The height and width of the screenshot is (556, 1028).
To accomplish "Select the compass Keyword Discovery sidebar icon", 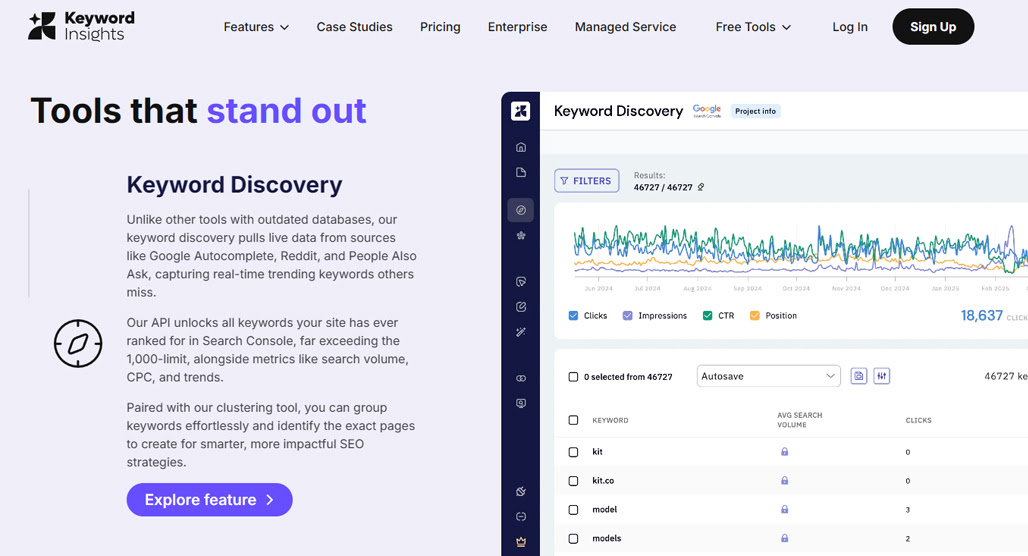I will tap(521, 210).
